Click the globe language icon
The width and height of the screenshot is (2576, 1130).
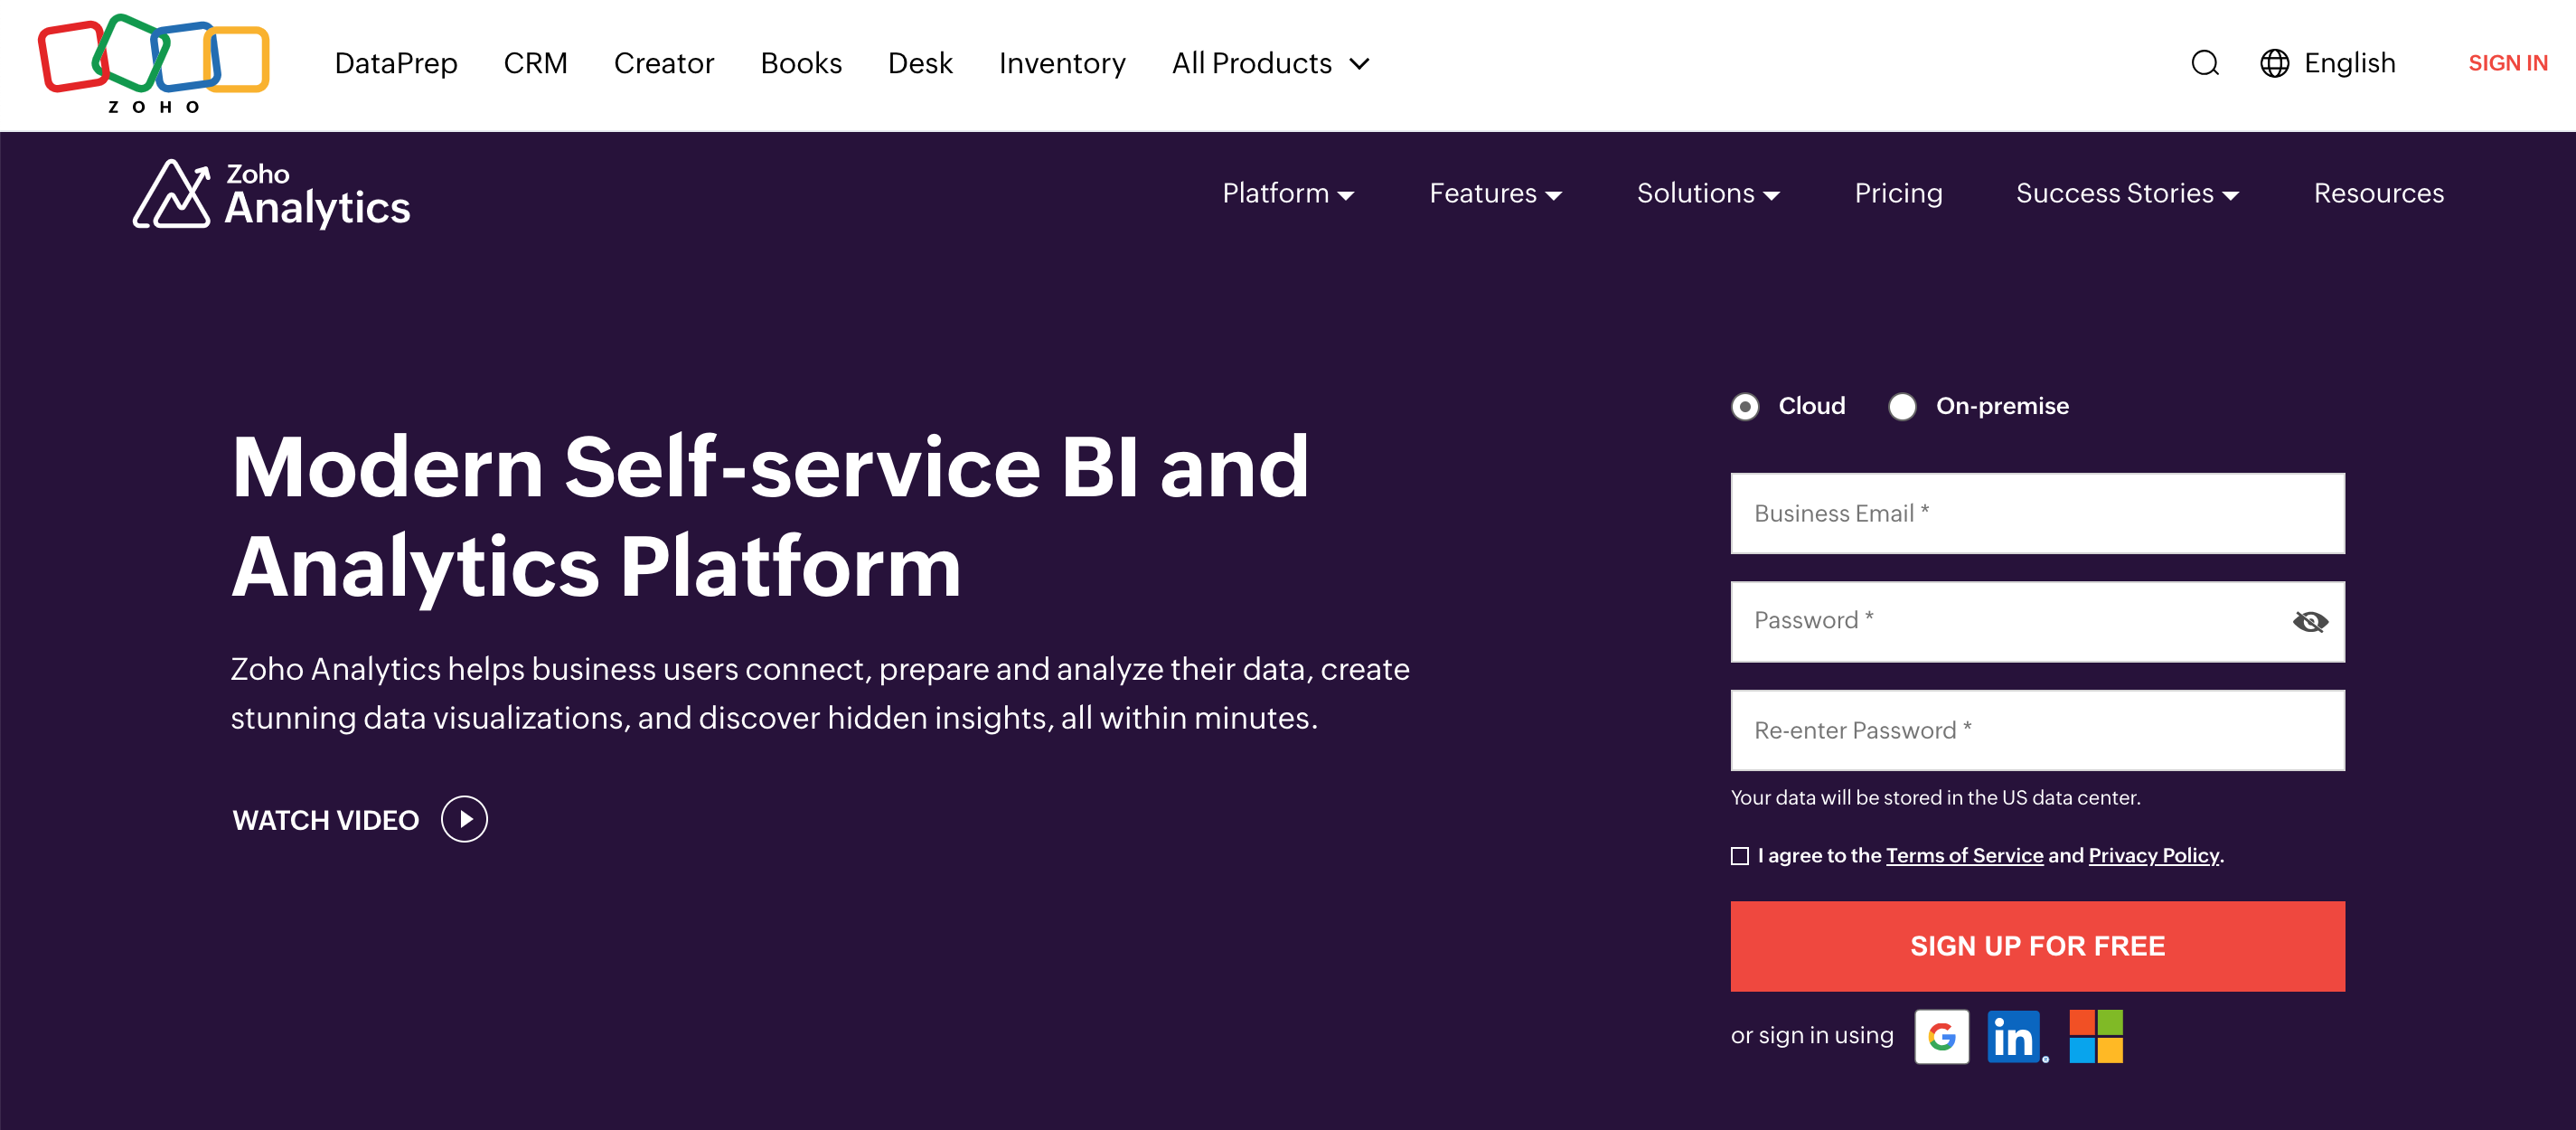tap(2274, 64)
